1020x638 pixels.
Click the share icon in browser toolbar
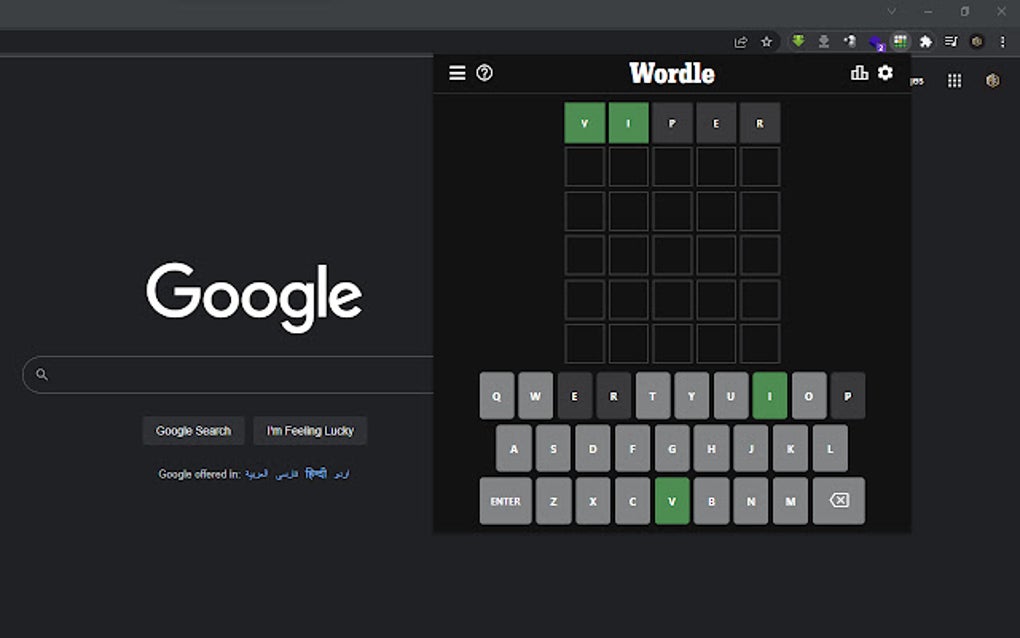(739, 41)
